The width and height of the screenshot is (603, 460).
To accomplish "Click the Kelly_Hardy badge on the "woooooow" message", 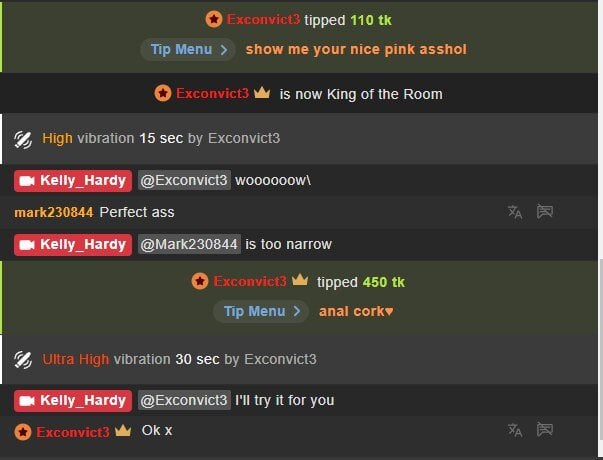I will (x=73, y=180).
